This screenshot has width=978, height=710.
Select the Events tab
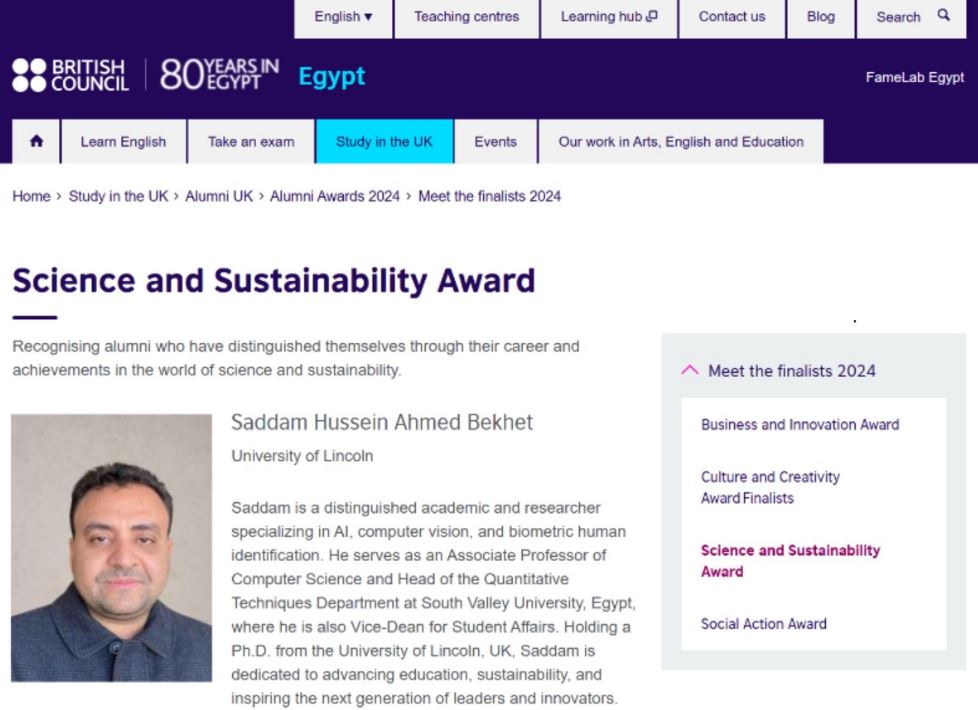(x=495, y=142)
